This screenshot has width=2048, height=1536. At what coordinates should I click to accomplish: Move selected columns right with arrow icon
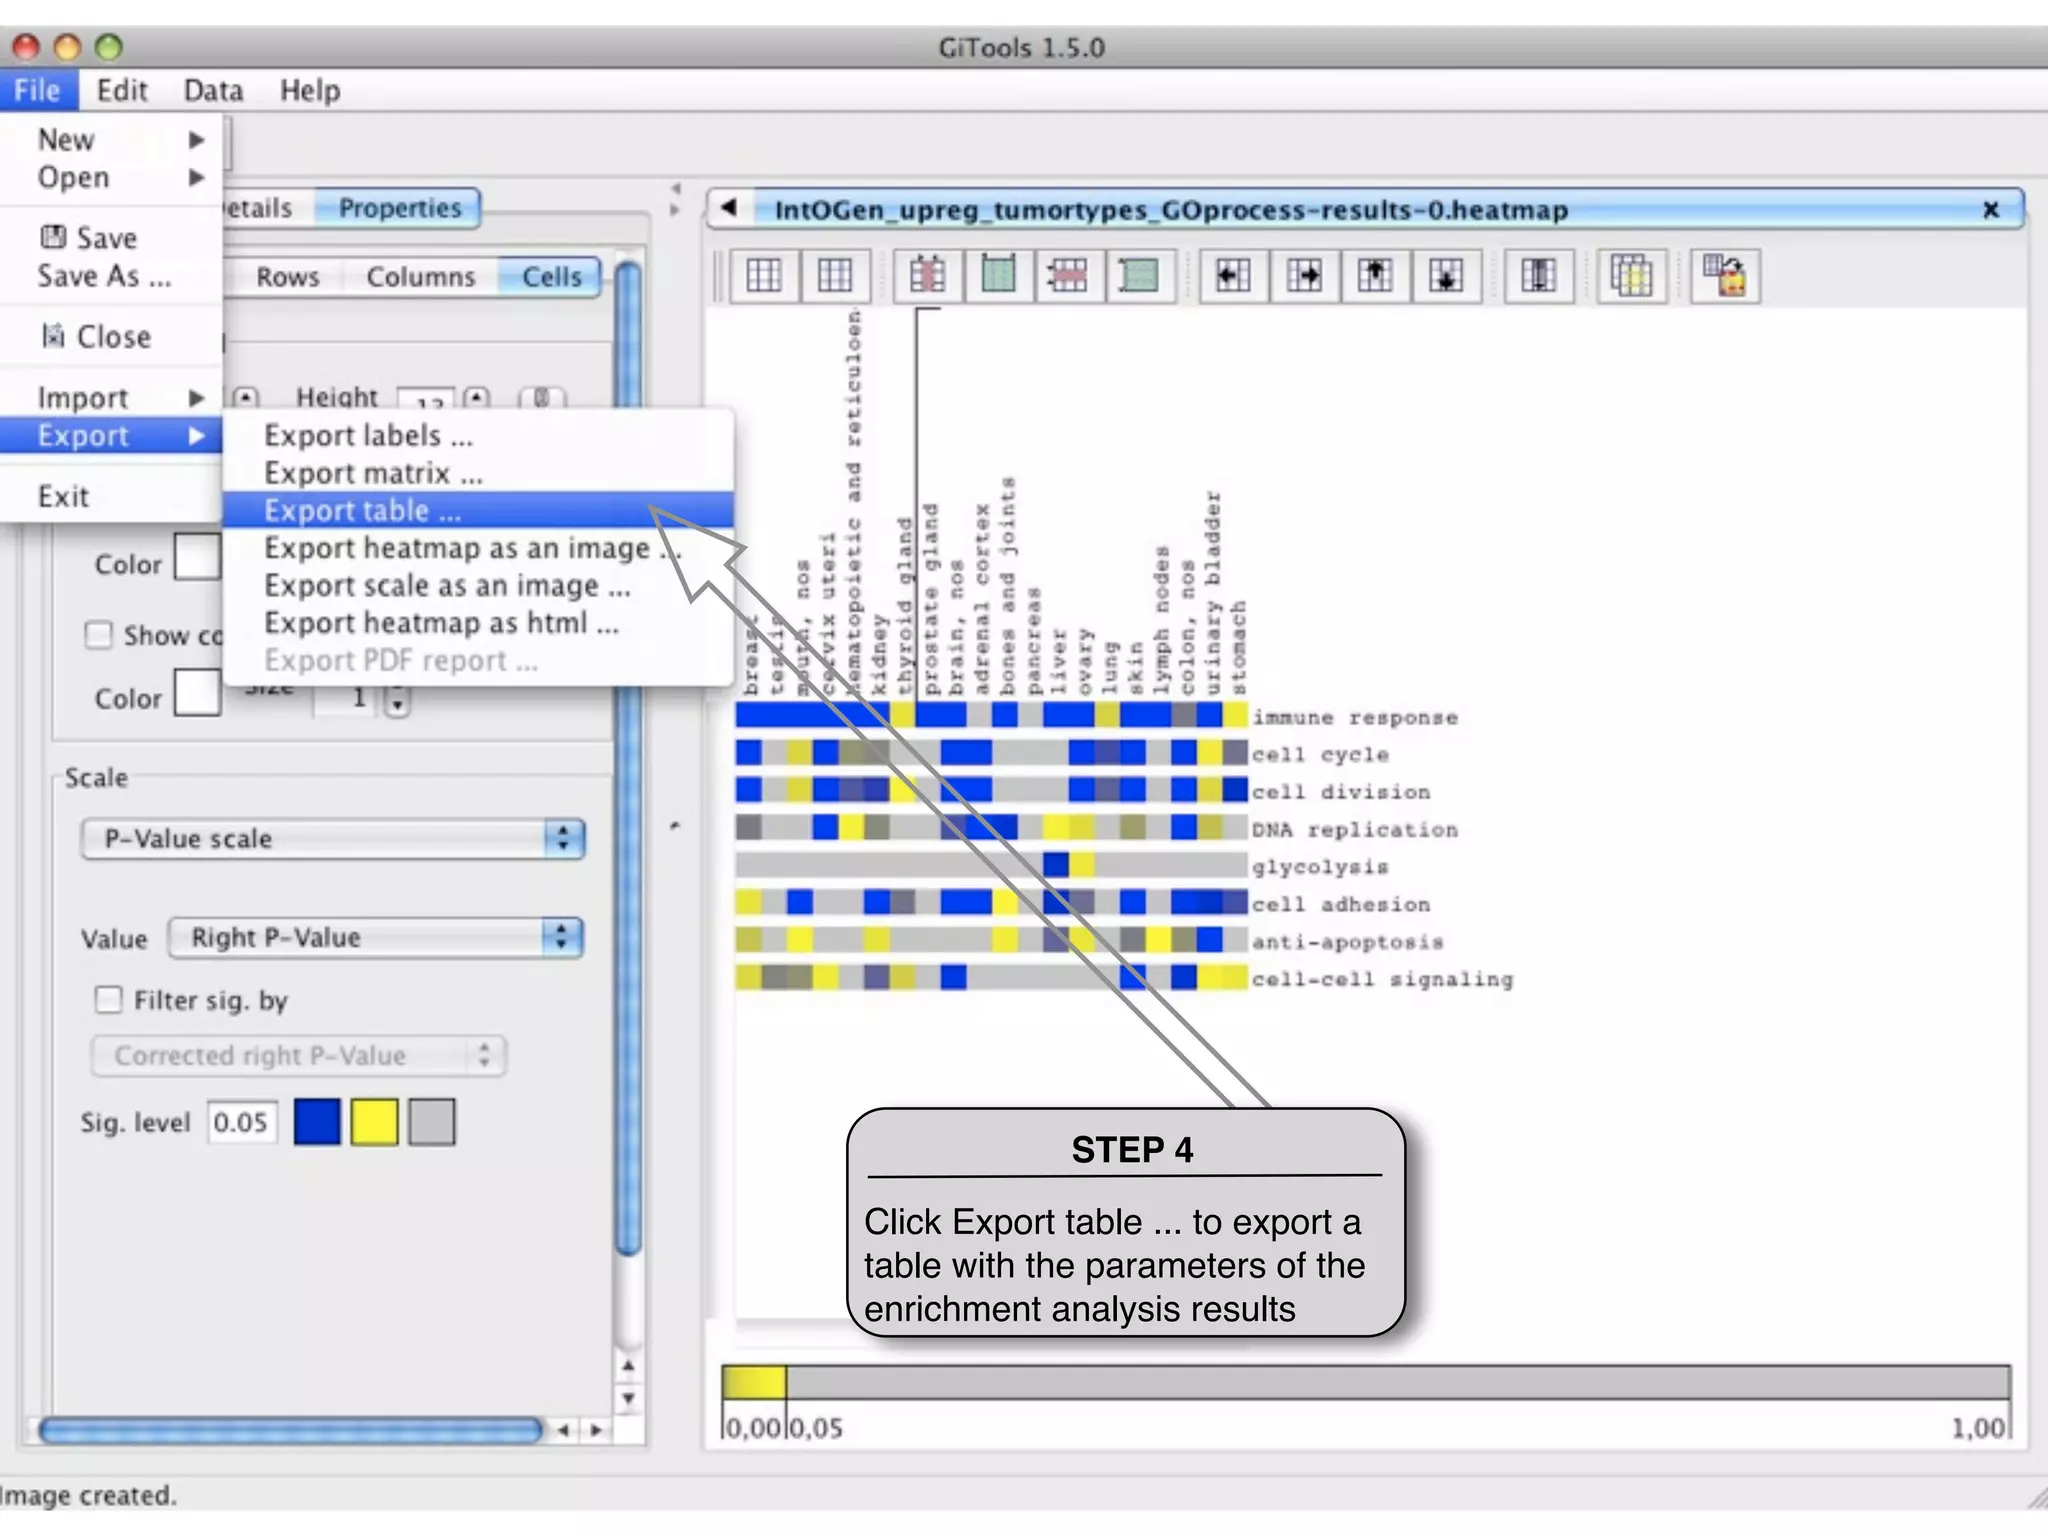(1303, 275)
